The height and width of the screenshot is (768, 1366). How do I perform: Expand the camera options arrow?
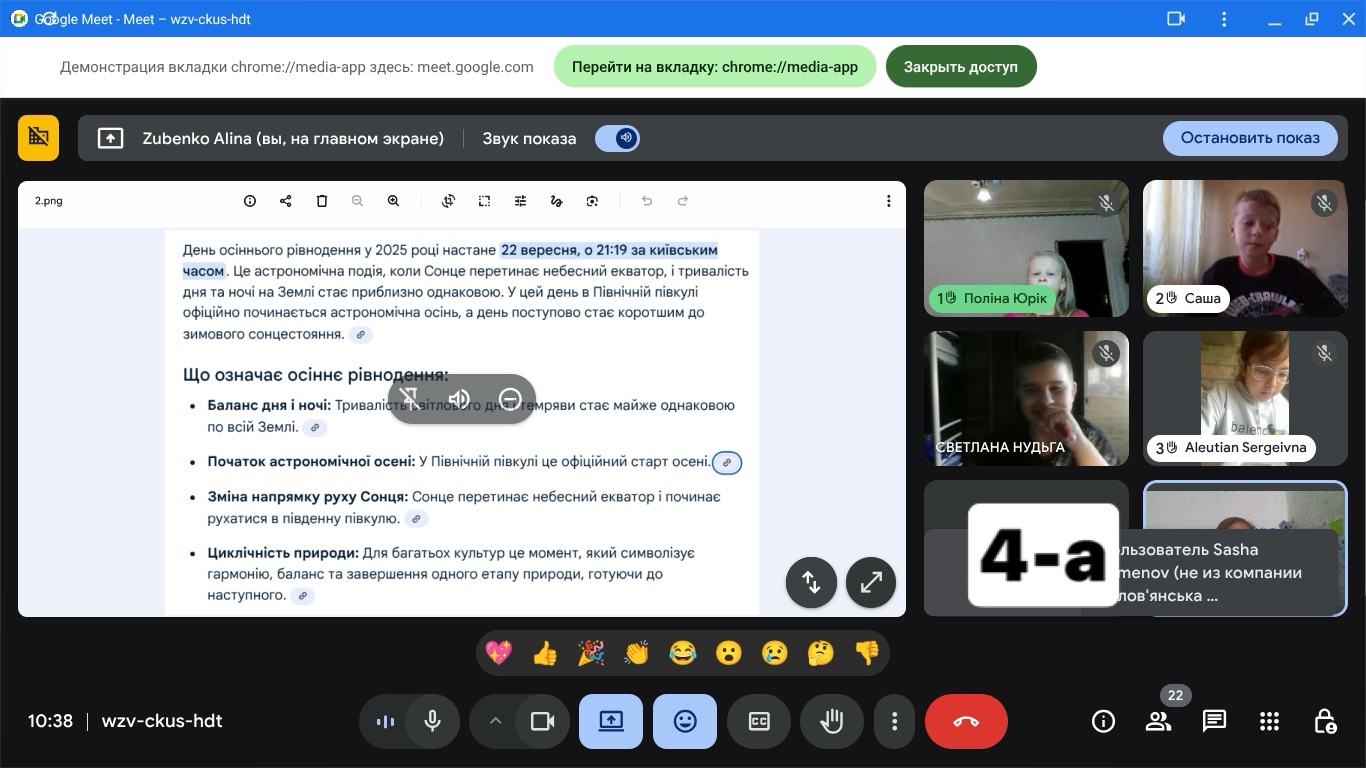click(x=494, y=721)
